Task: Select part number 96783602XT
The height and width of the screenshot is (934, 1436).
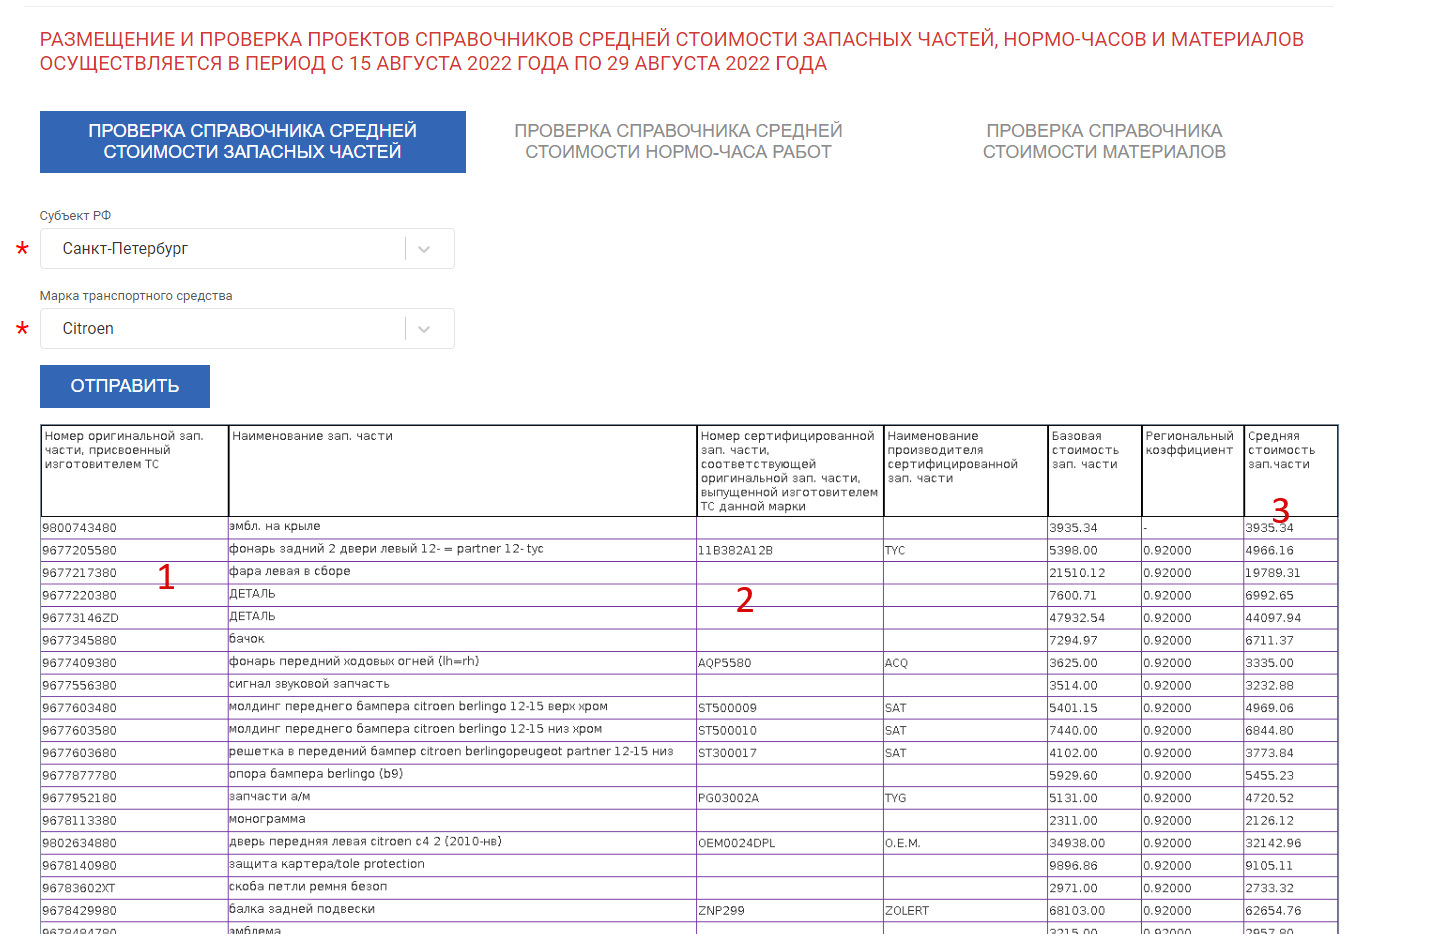Action: point(79,888)
